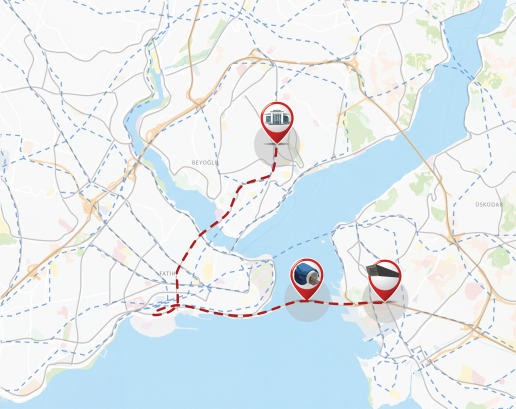516x409 pixels.
Task: Click the small white dot islet in the strait
Action: coord(323,241)
